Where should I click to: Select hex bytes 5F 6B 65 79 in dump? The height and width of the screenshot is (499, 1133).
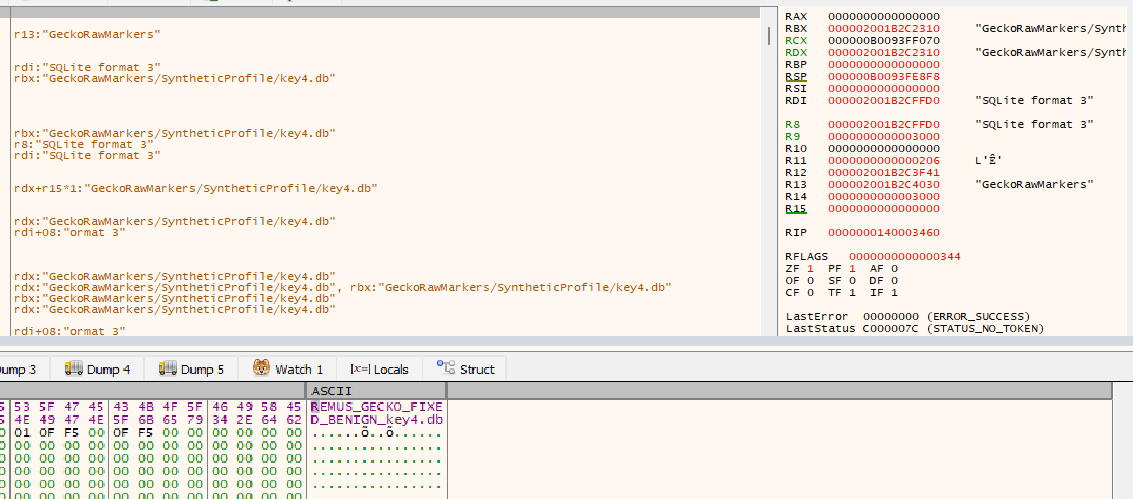[x=158, y=420]
